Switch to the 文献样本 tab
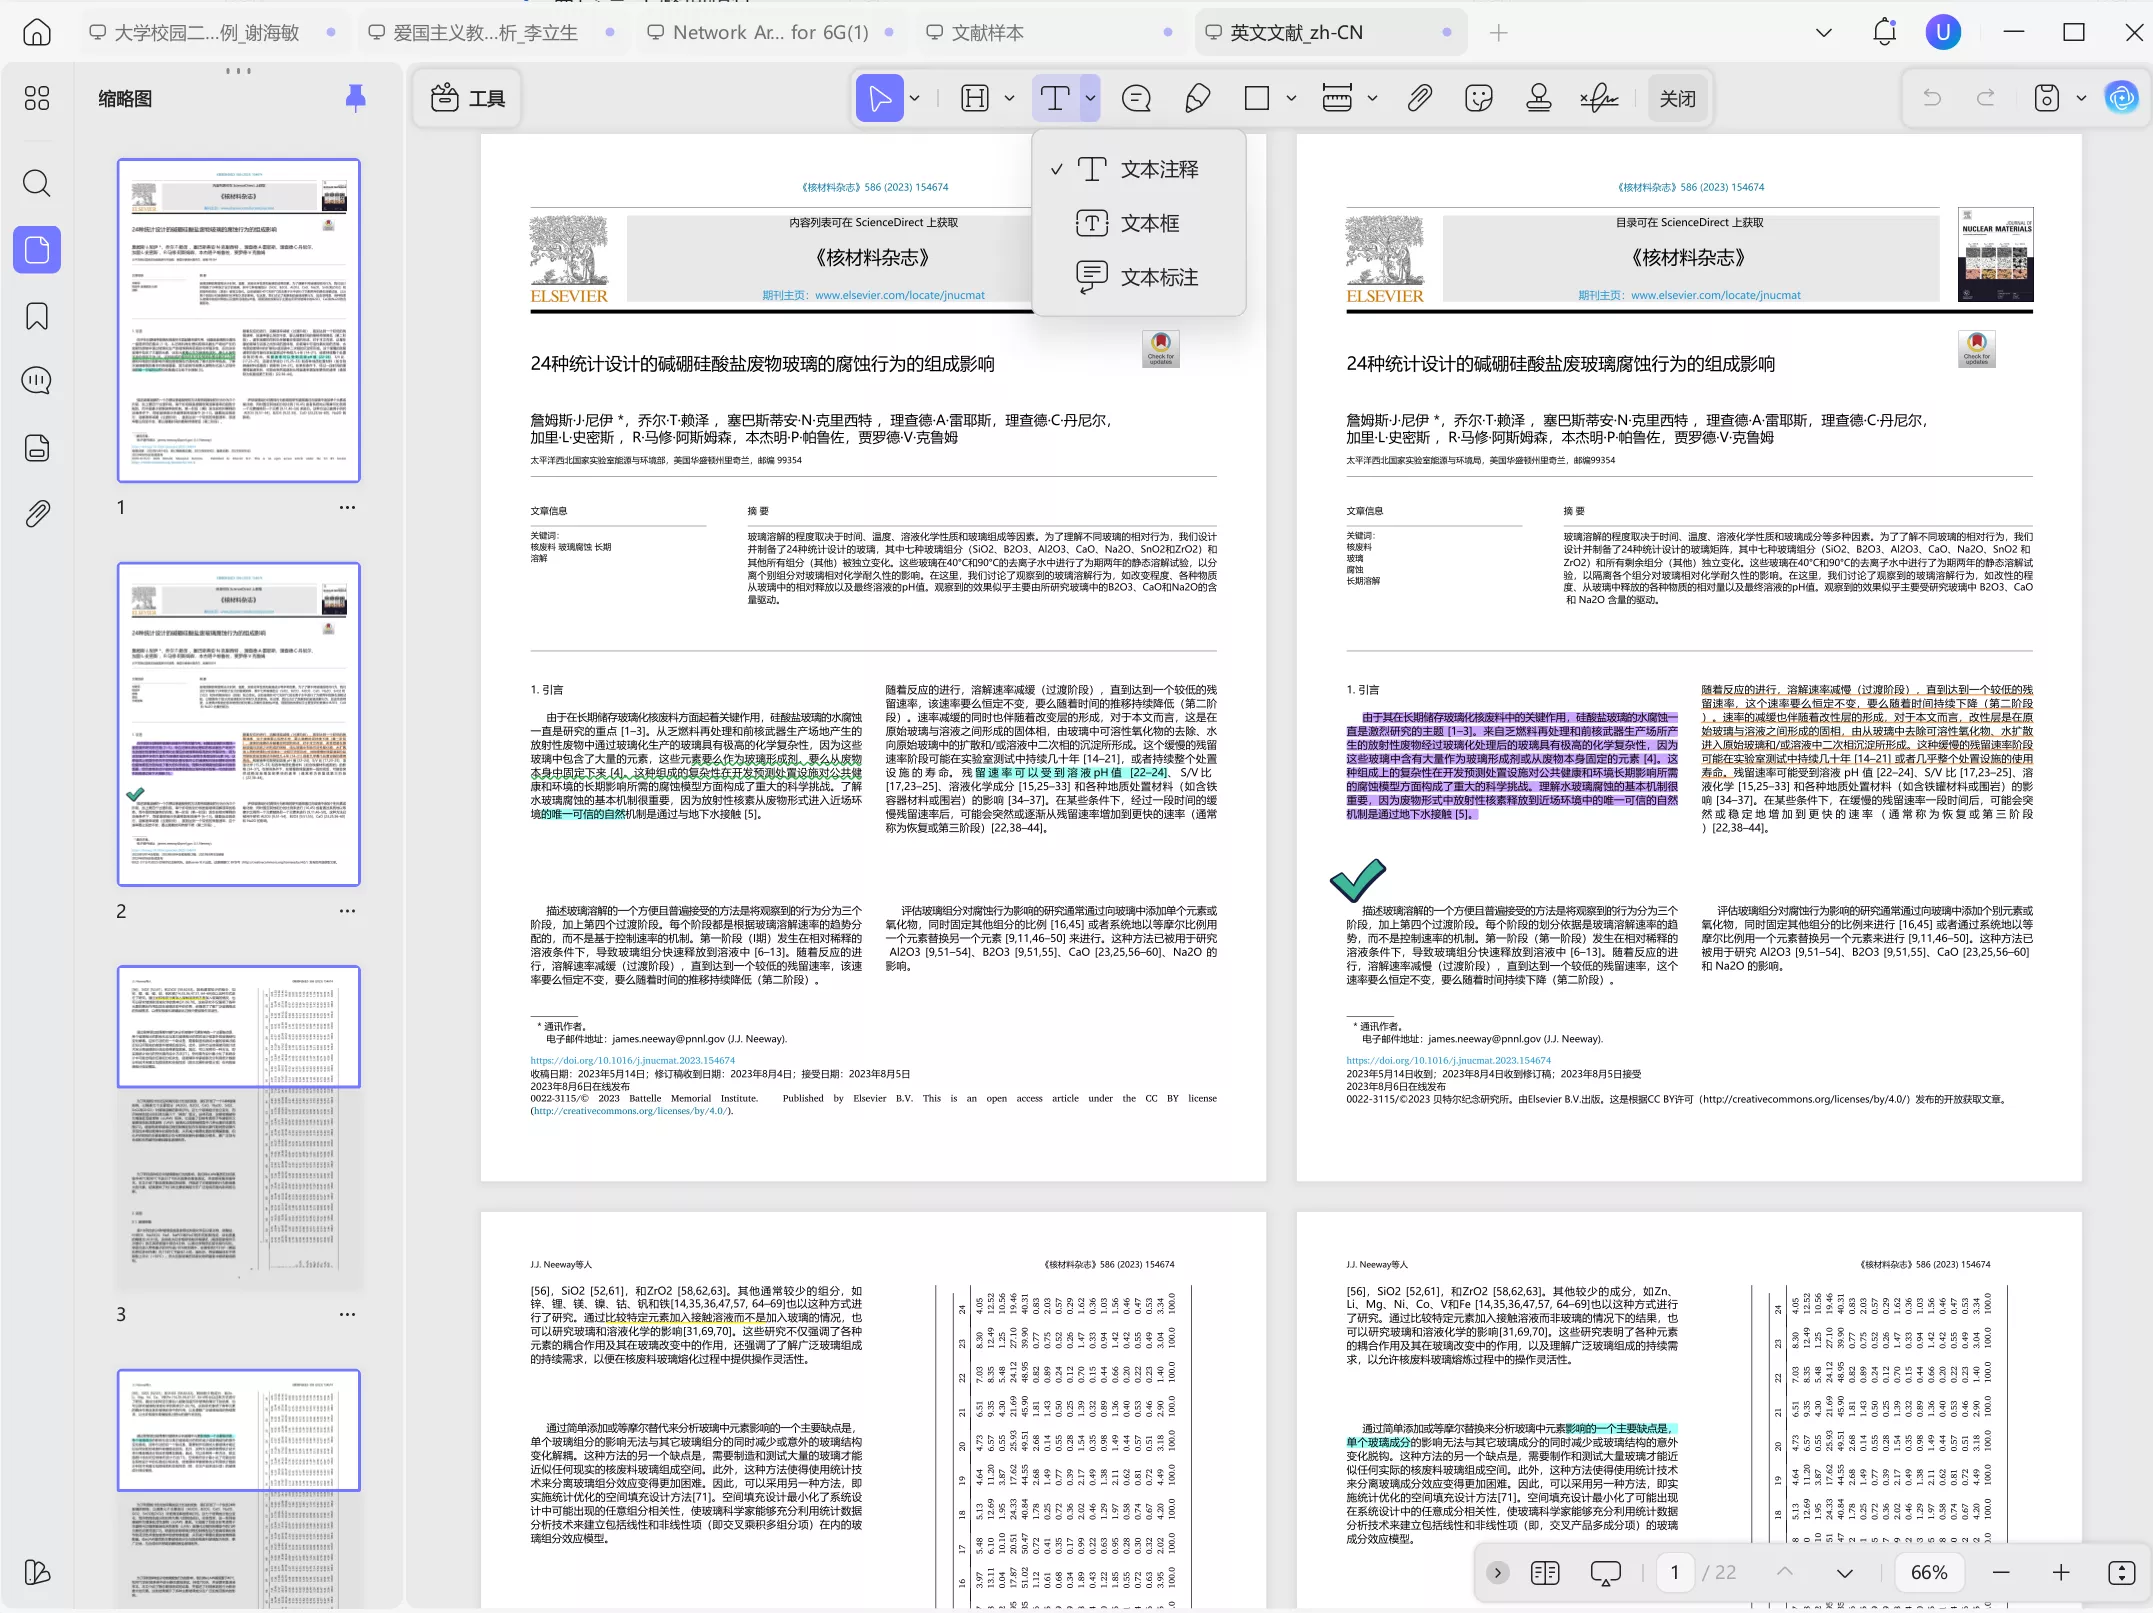 click(987, 33)
